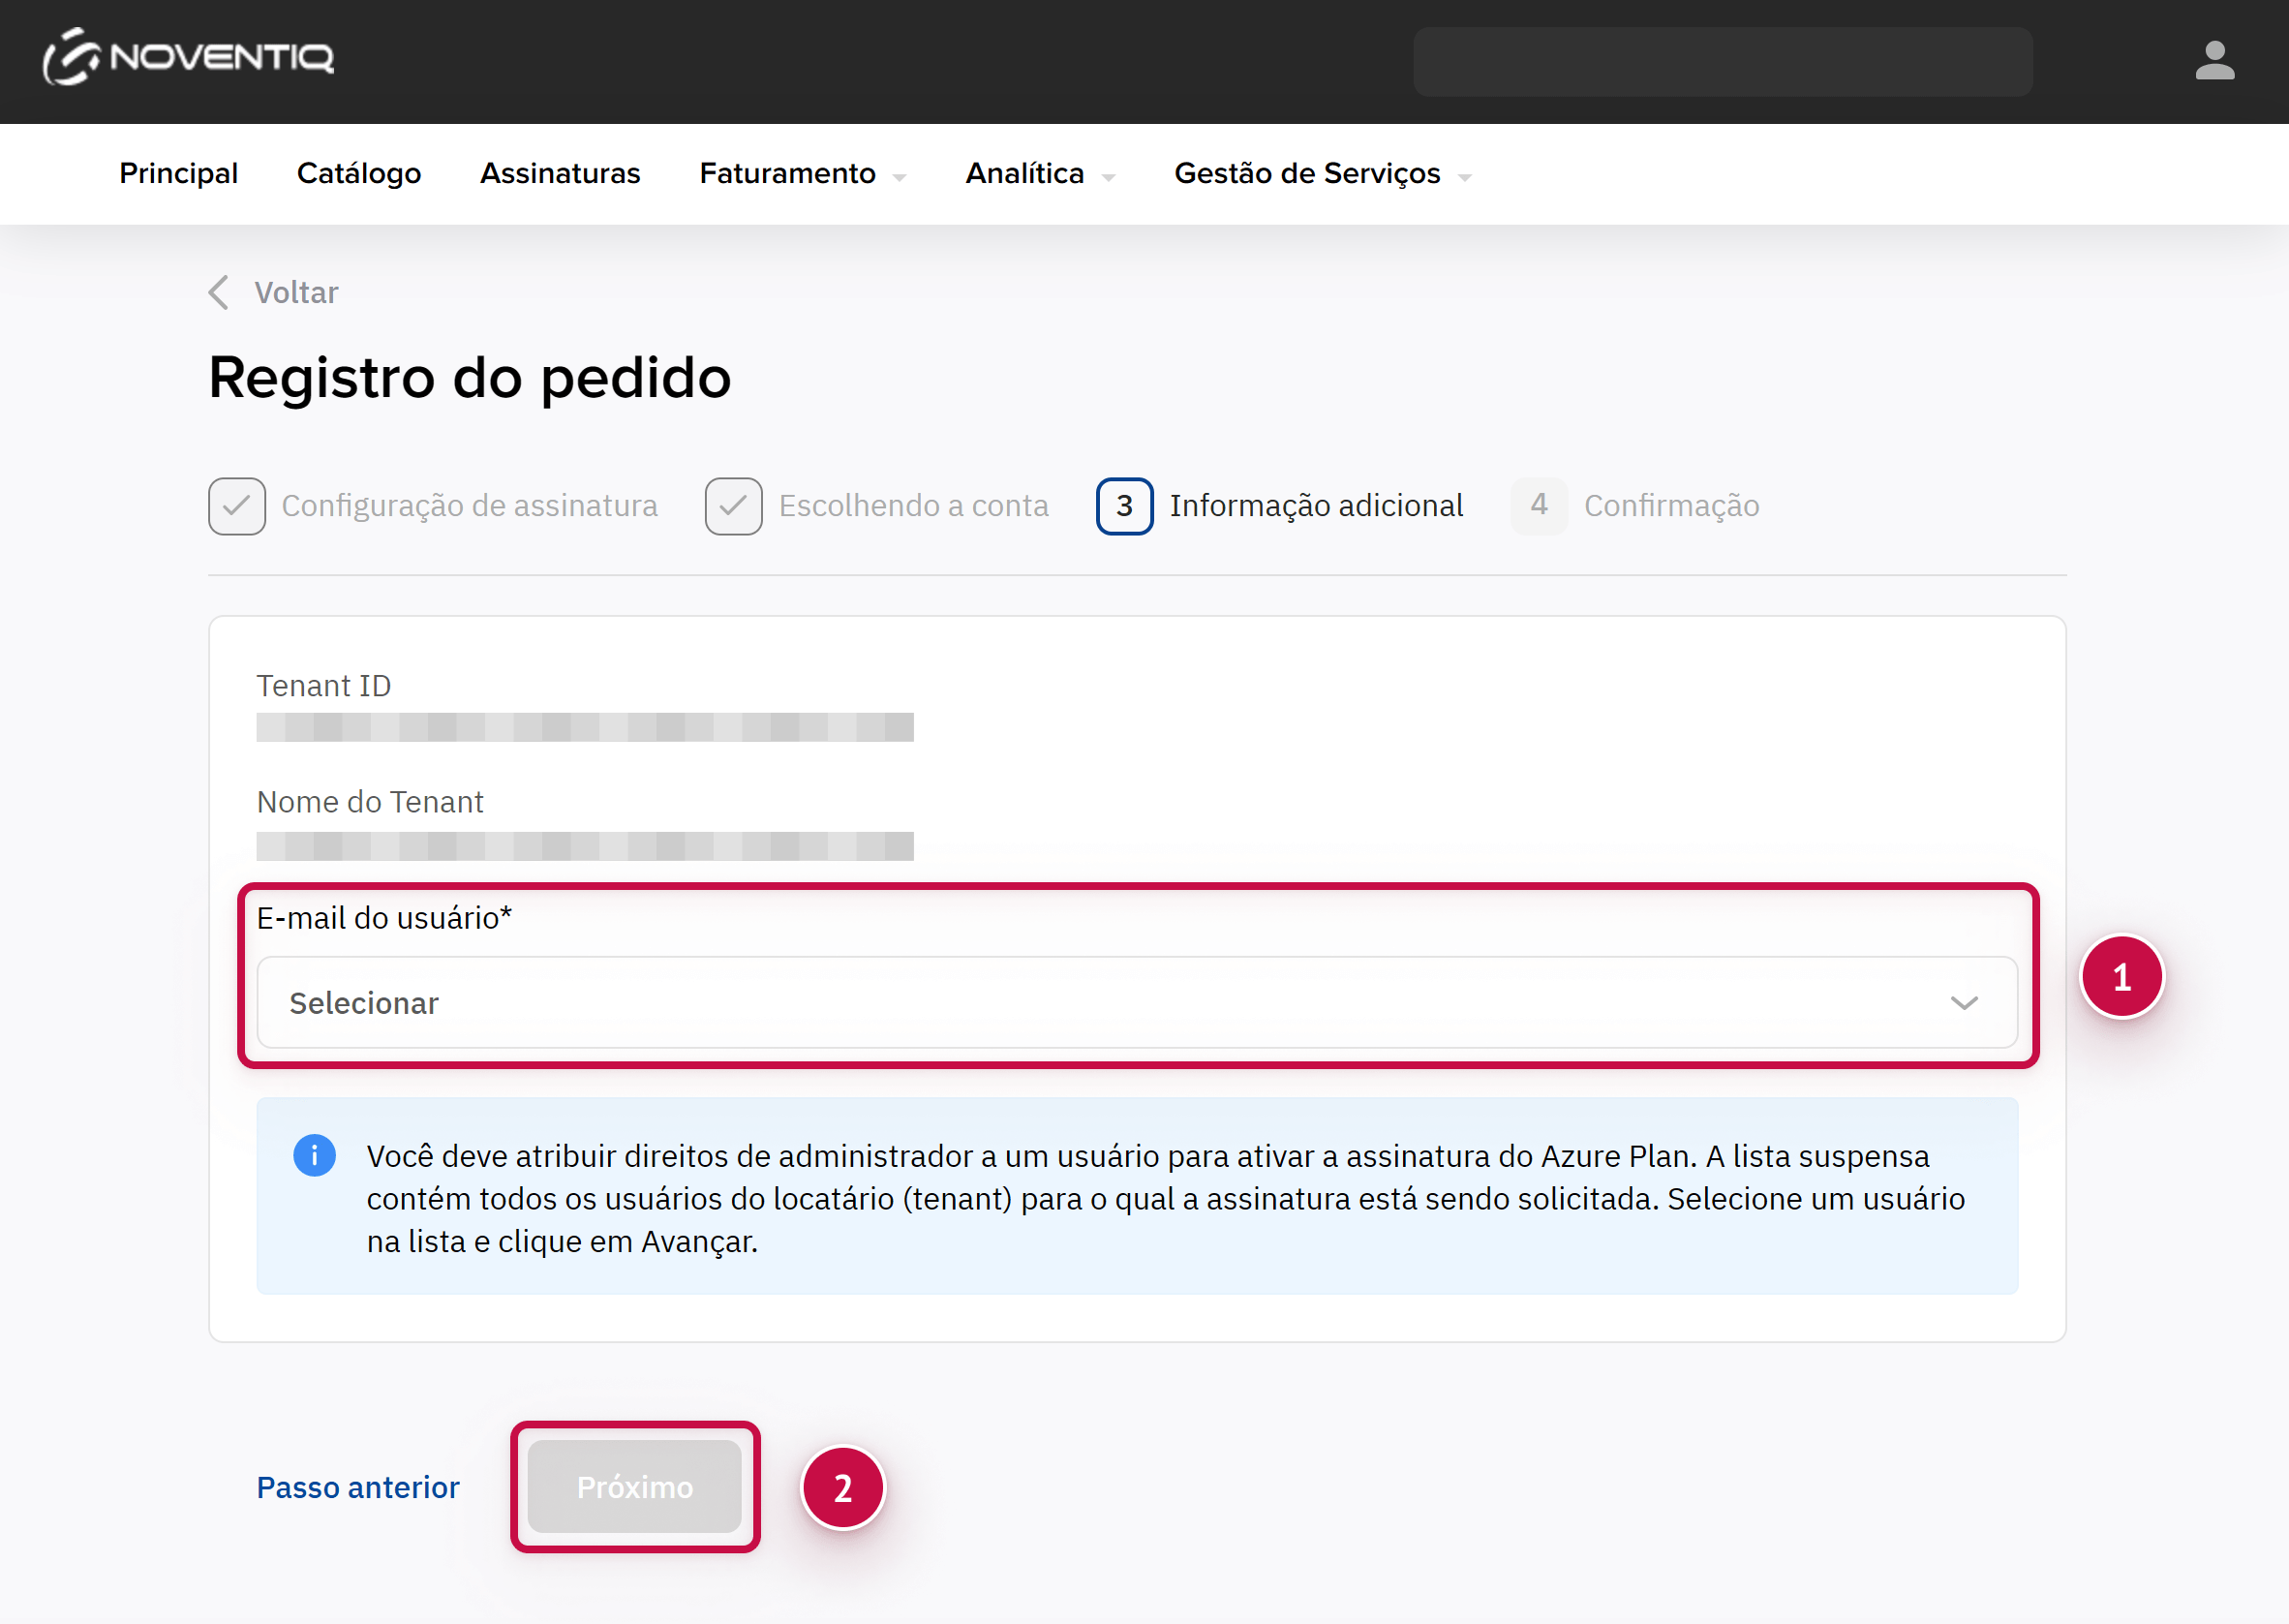2289x1624 pixels.
Task: Open the user profile icon
Action: click(2214, 60)
